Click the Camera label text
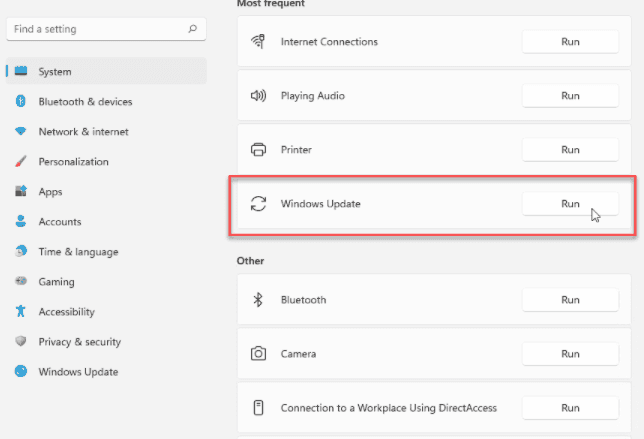Image resolution: width=644 pixels, height=439 pixels. click(298, 354)
